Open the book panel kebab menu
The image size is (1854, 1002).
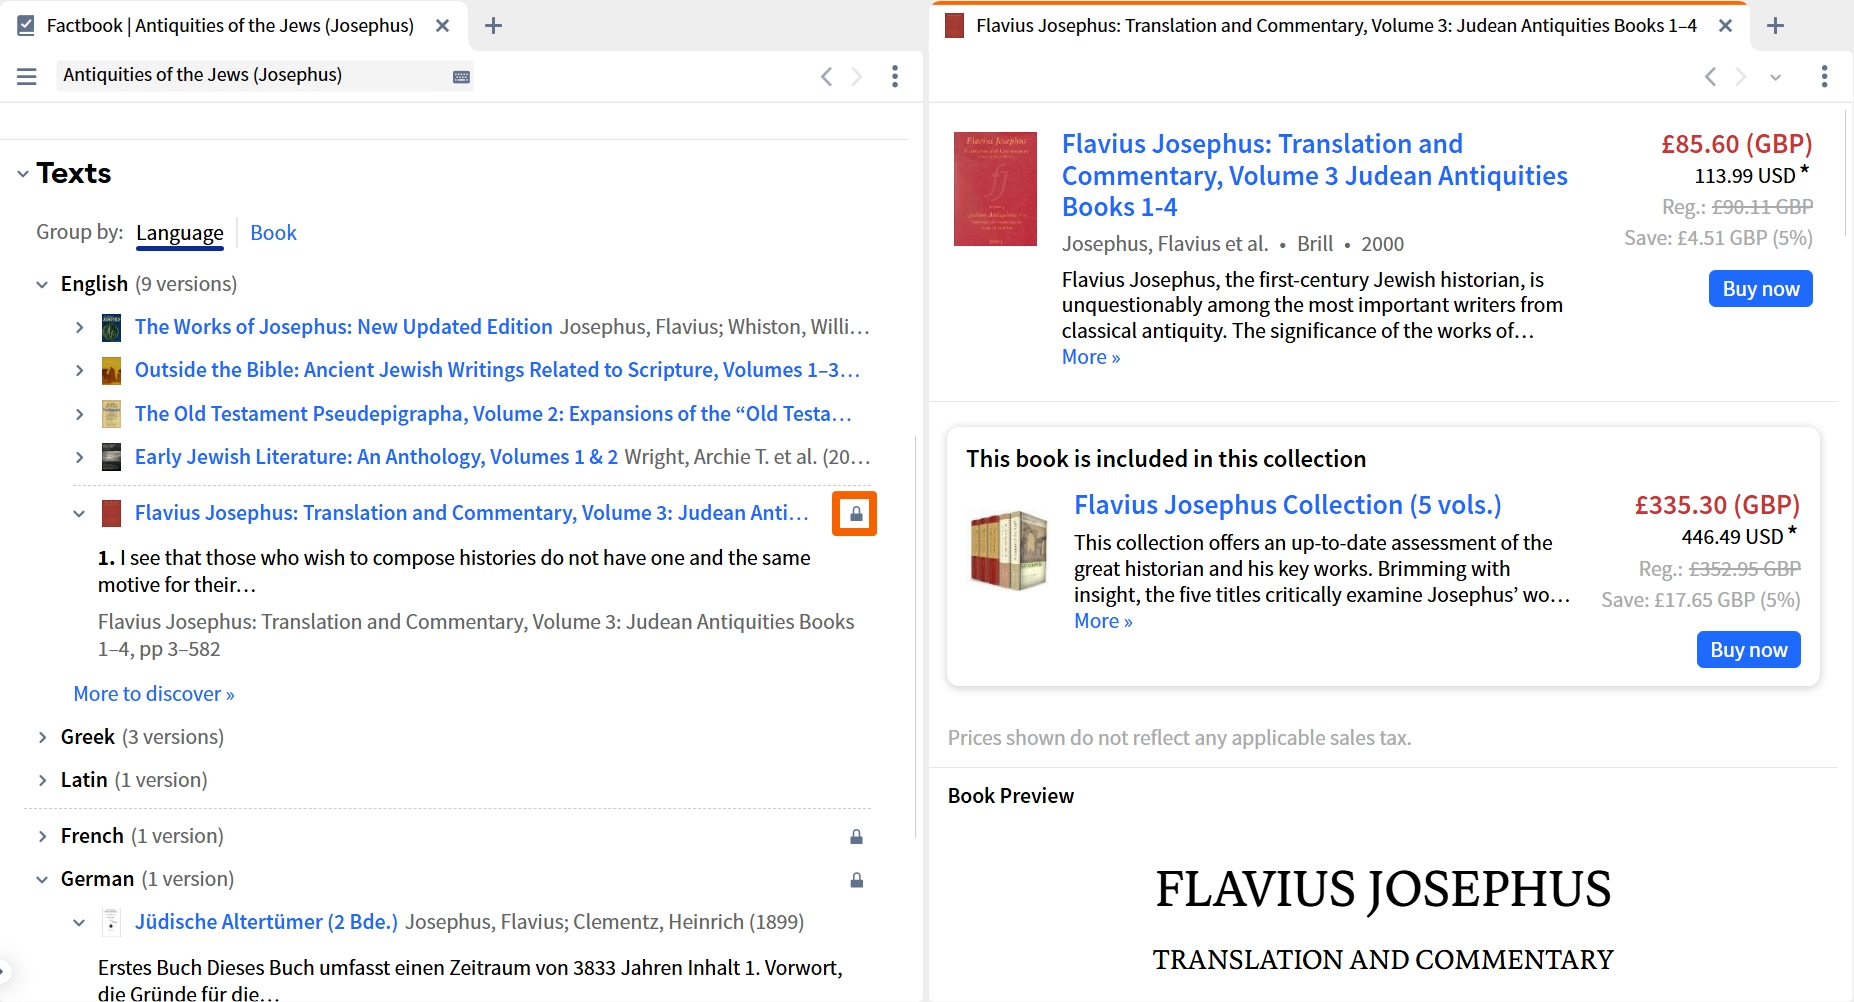pyautogui.click(x=1825, y=76)
